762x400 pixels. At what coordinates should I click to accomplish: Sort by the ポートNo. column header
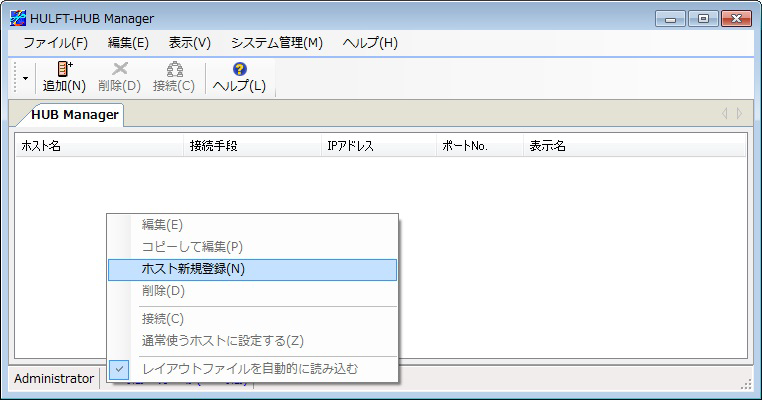480,146
